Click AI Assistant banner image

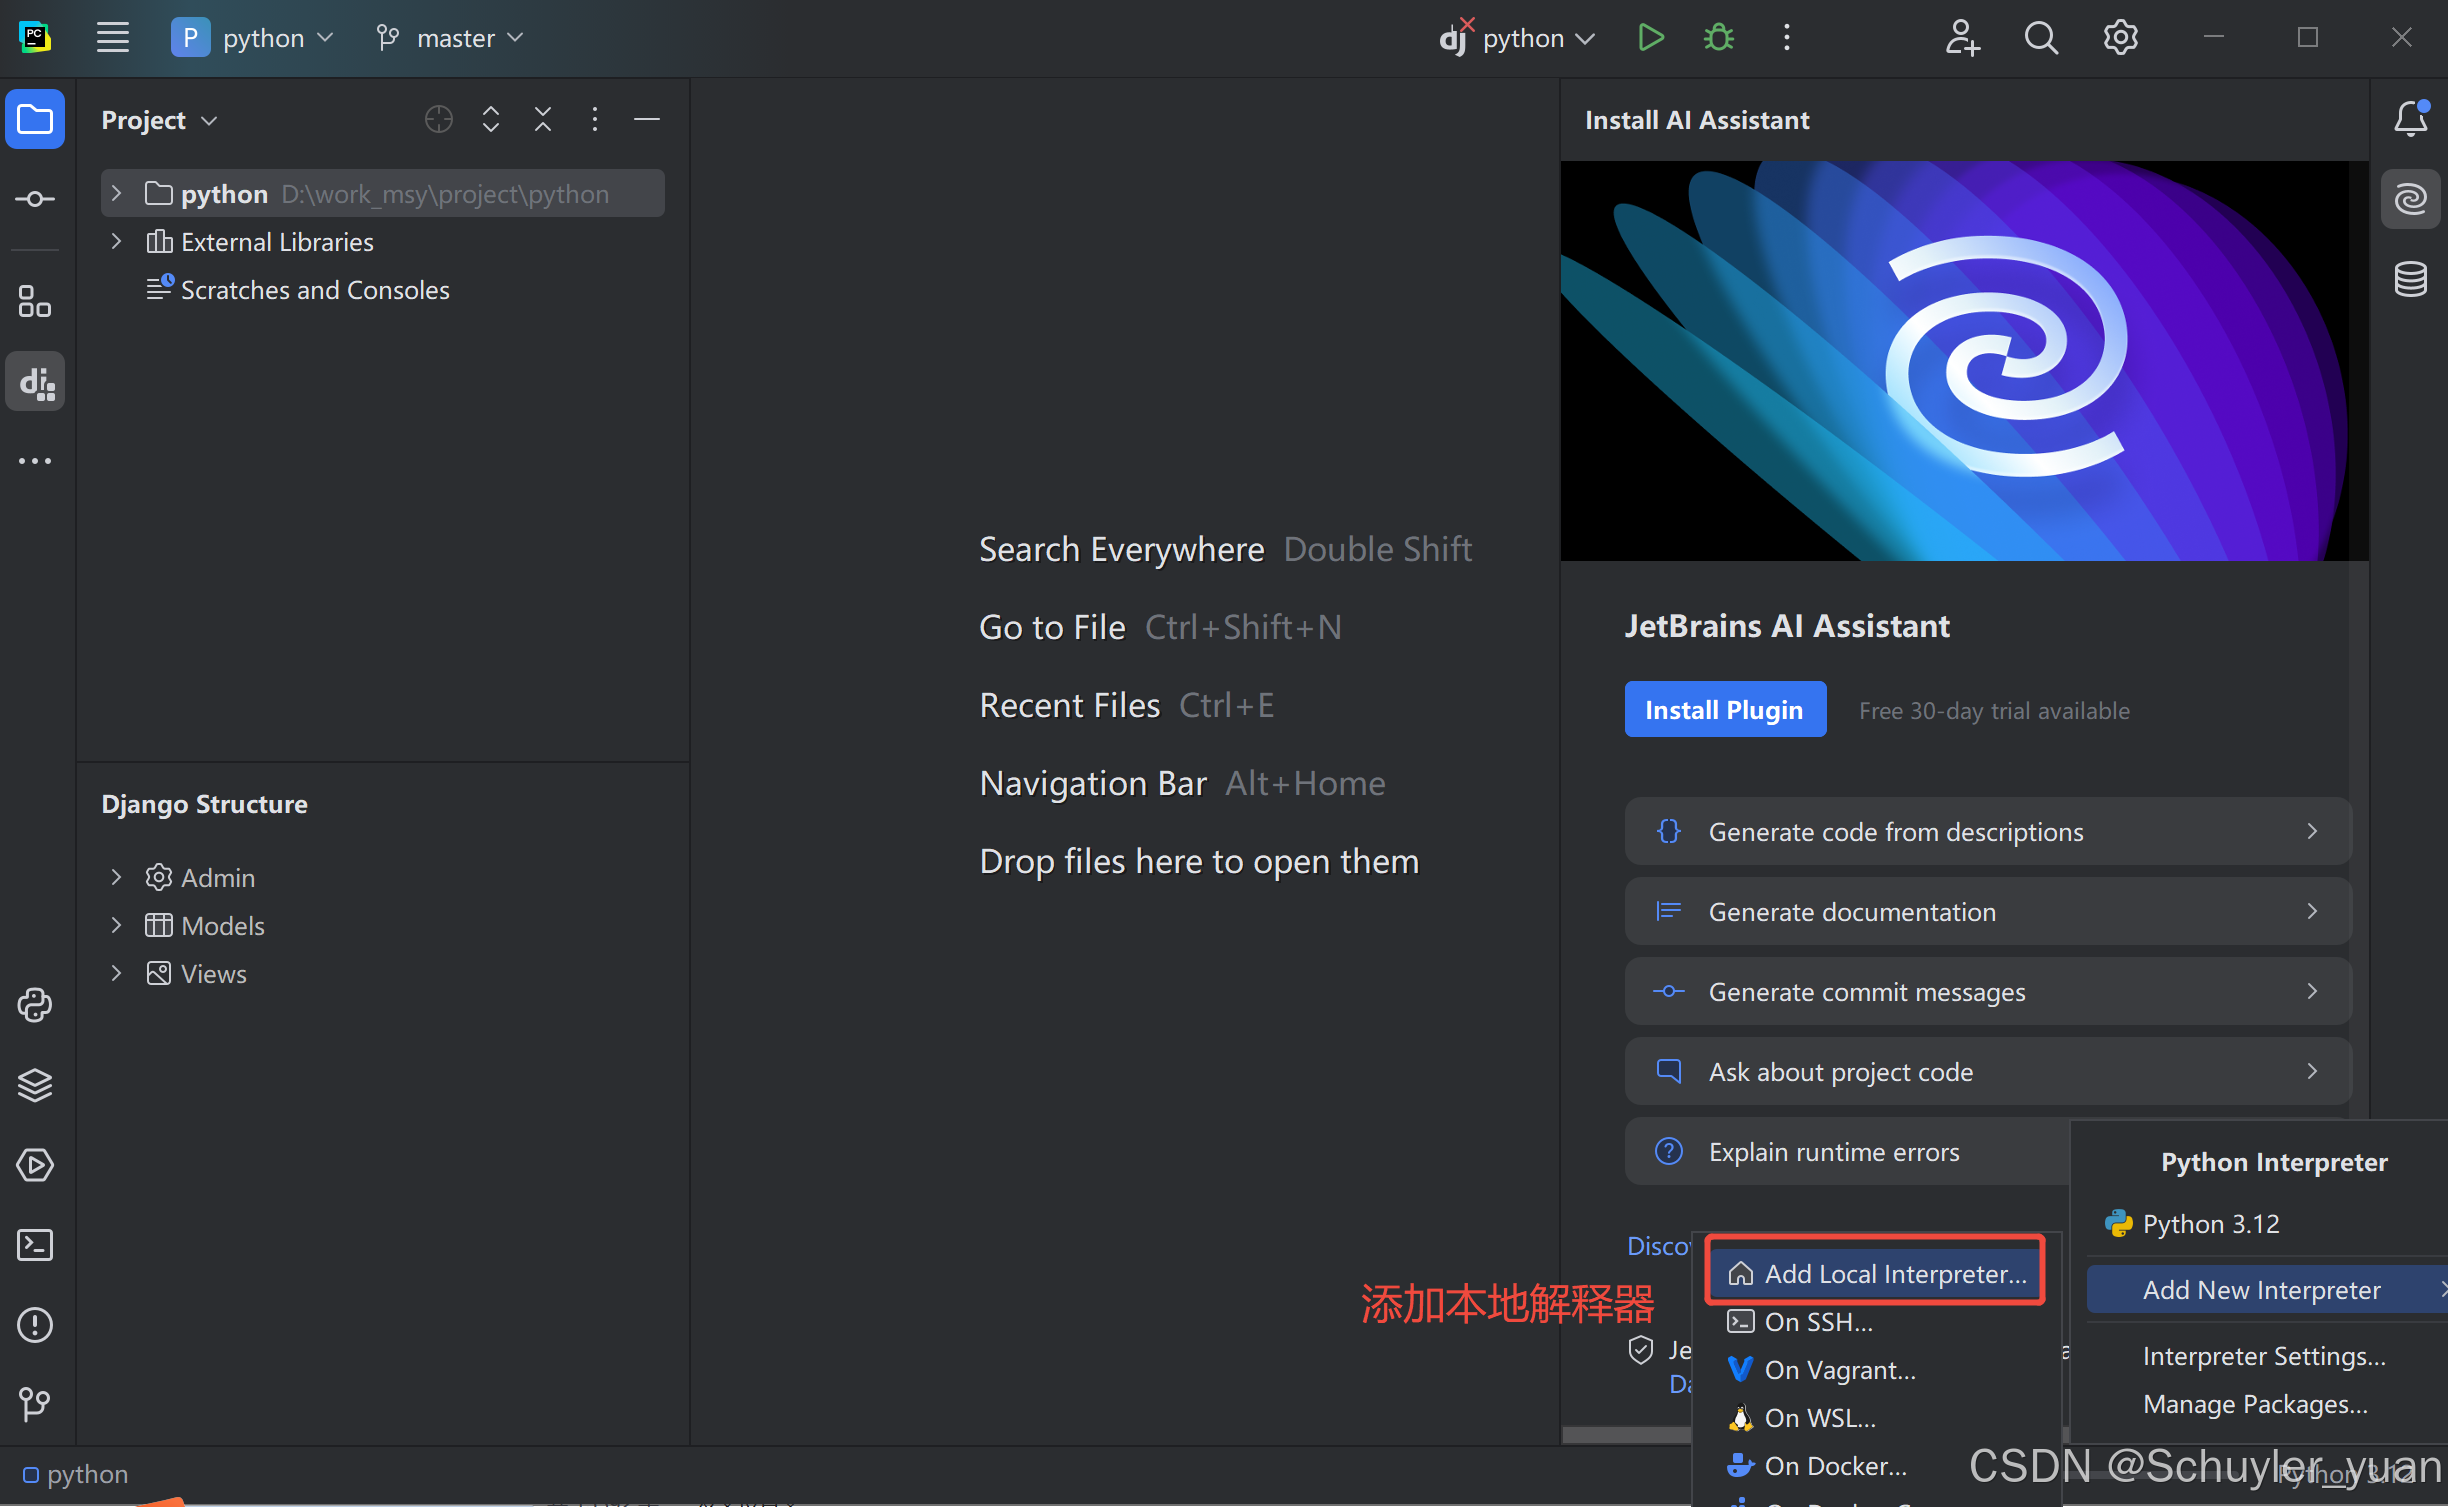[x=1964, y=360]
